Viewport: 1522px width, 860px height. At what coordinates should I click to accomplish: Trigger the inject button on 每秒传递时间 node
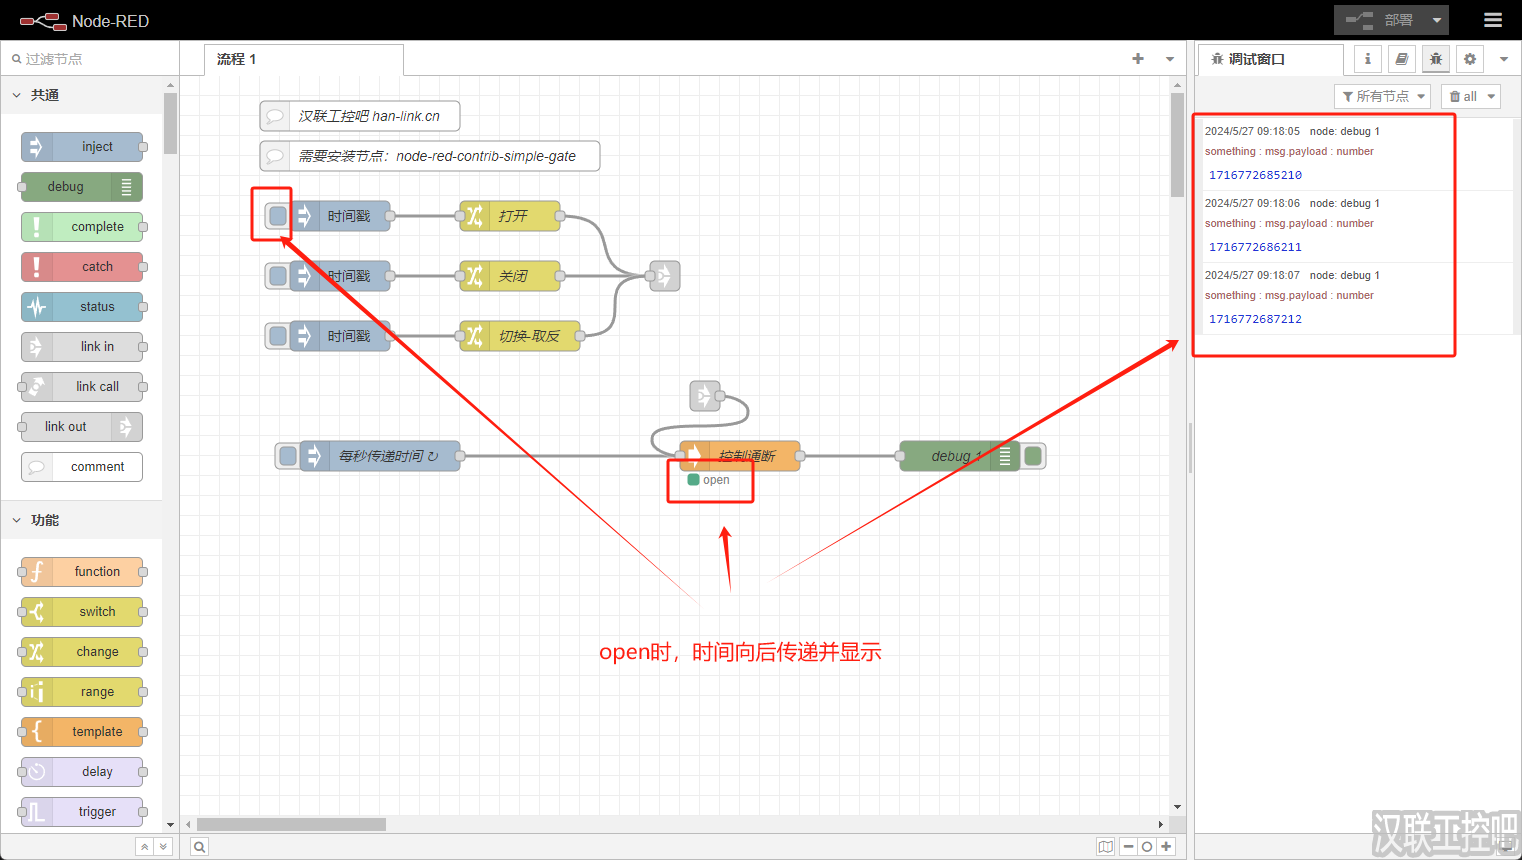(x=288, y=456)
